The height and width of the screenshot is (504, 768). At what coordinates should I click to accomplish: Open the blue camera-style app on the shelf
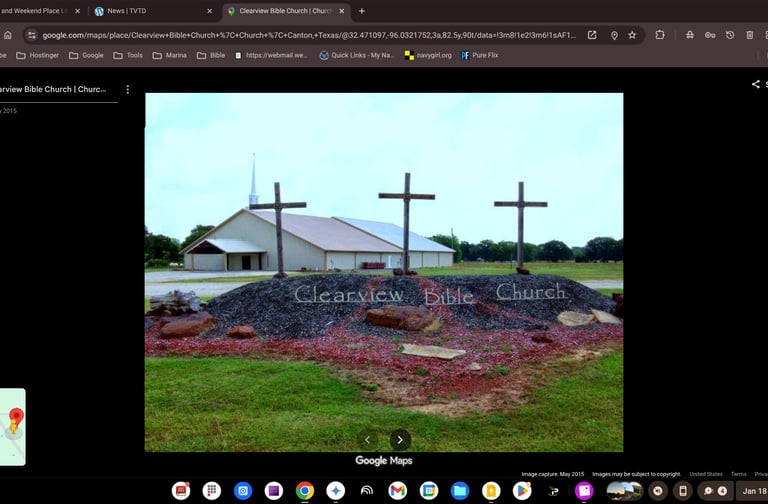coord(242,490)
